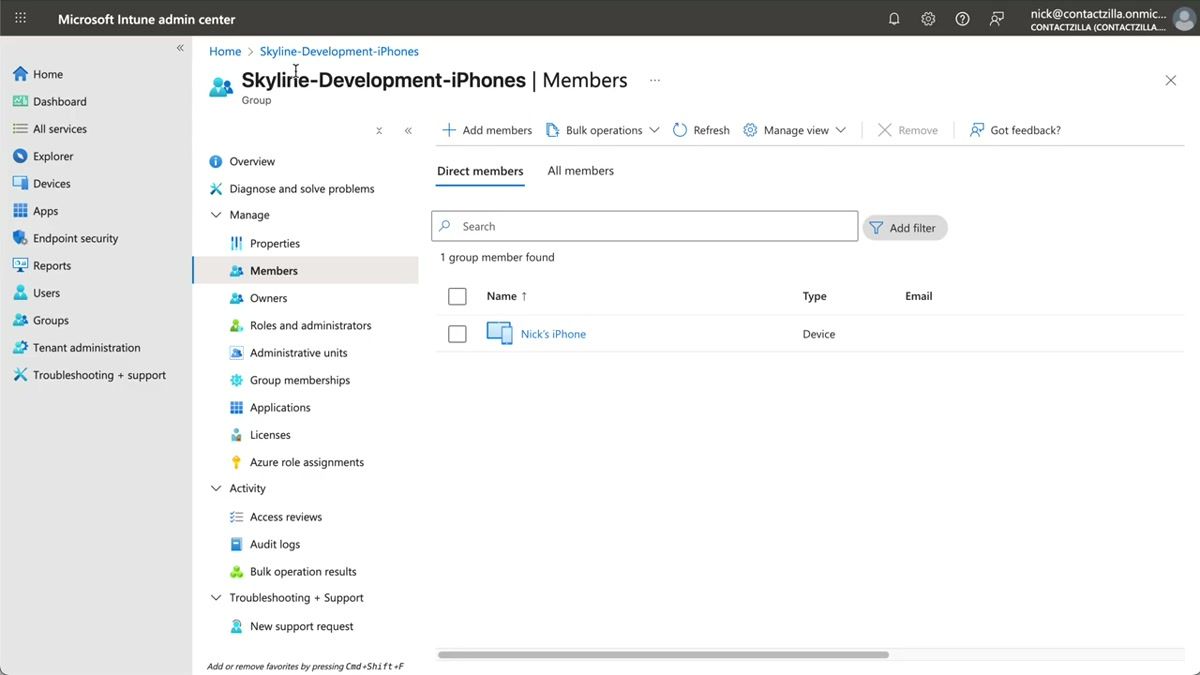Click inside the Search members field
The image size is (1200, 675).
coord(643,226)
